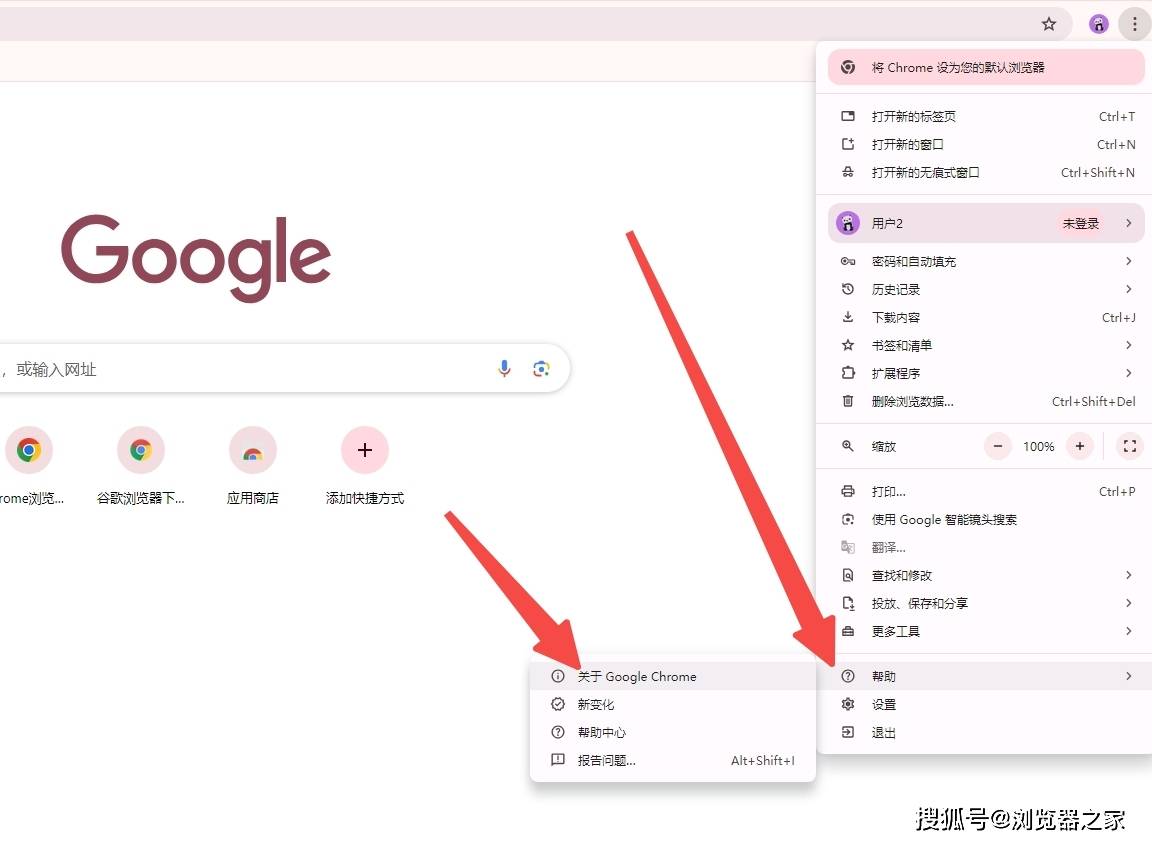Screen dimensions: 1152x844
Task: Click the download arrow icon
Action: (848, 317)
